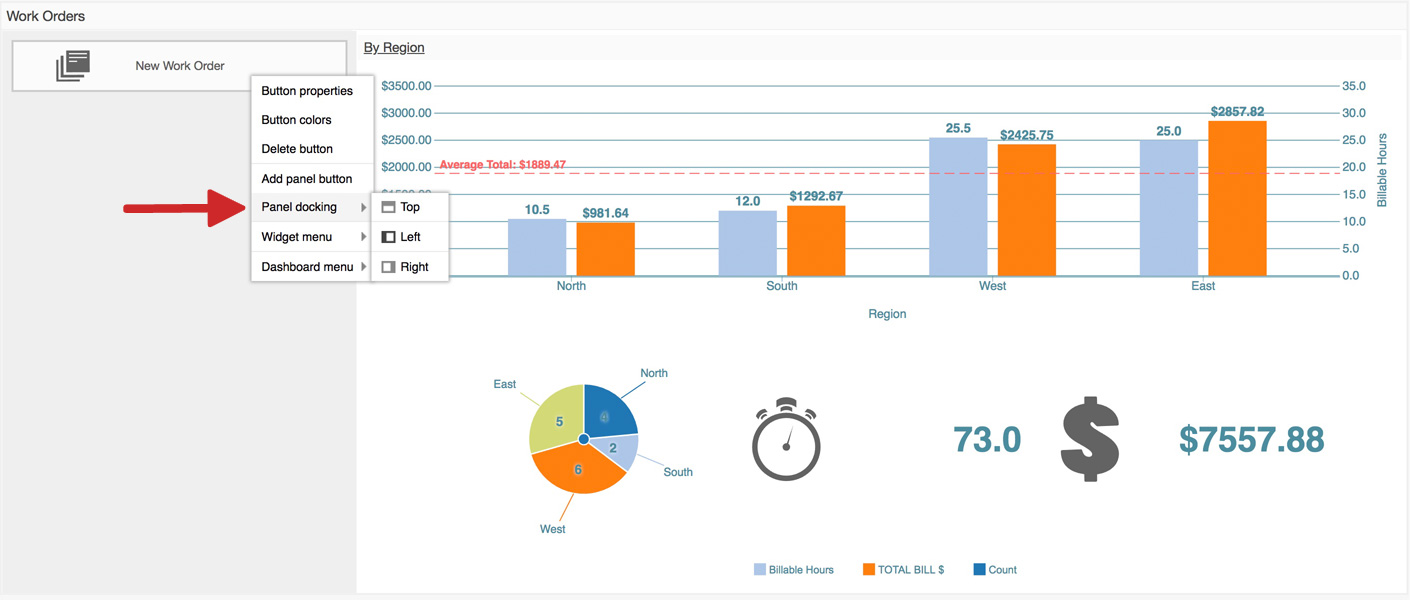Choose Delete button from context menu
This screenshot has height=600, width=1410.
(297, 149)
